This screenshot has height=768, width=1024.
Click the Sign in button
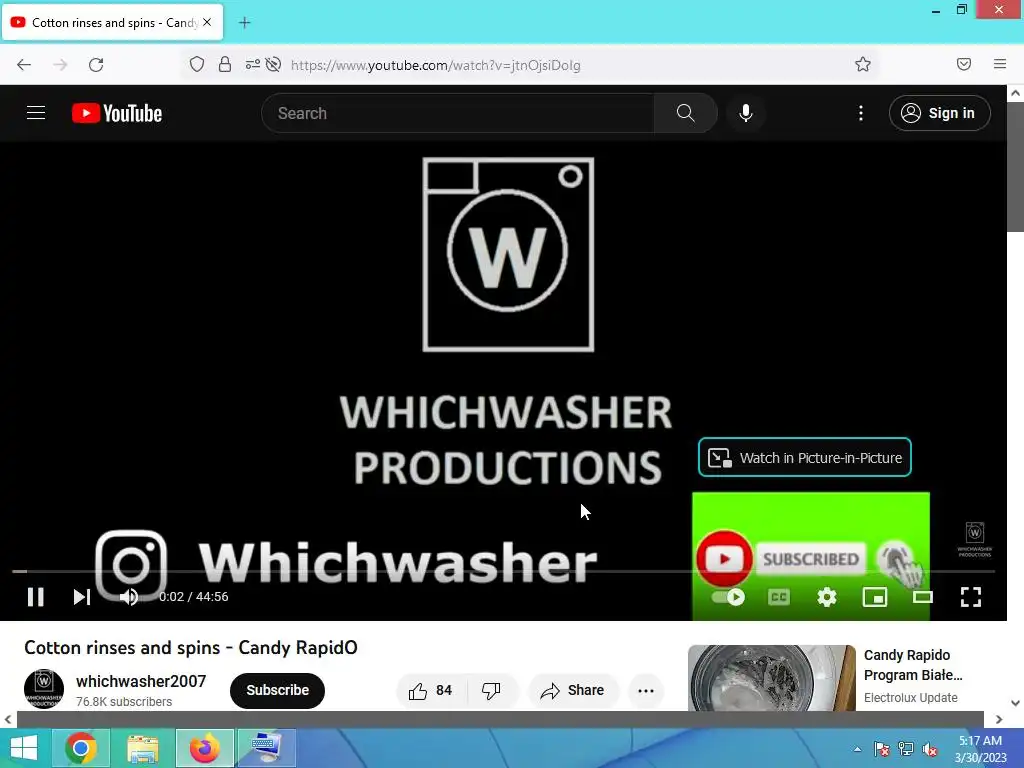(939, 113)
